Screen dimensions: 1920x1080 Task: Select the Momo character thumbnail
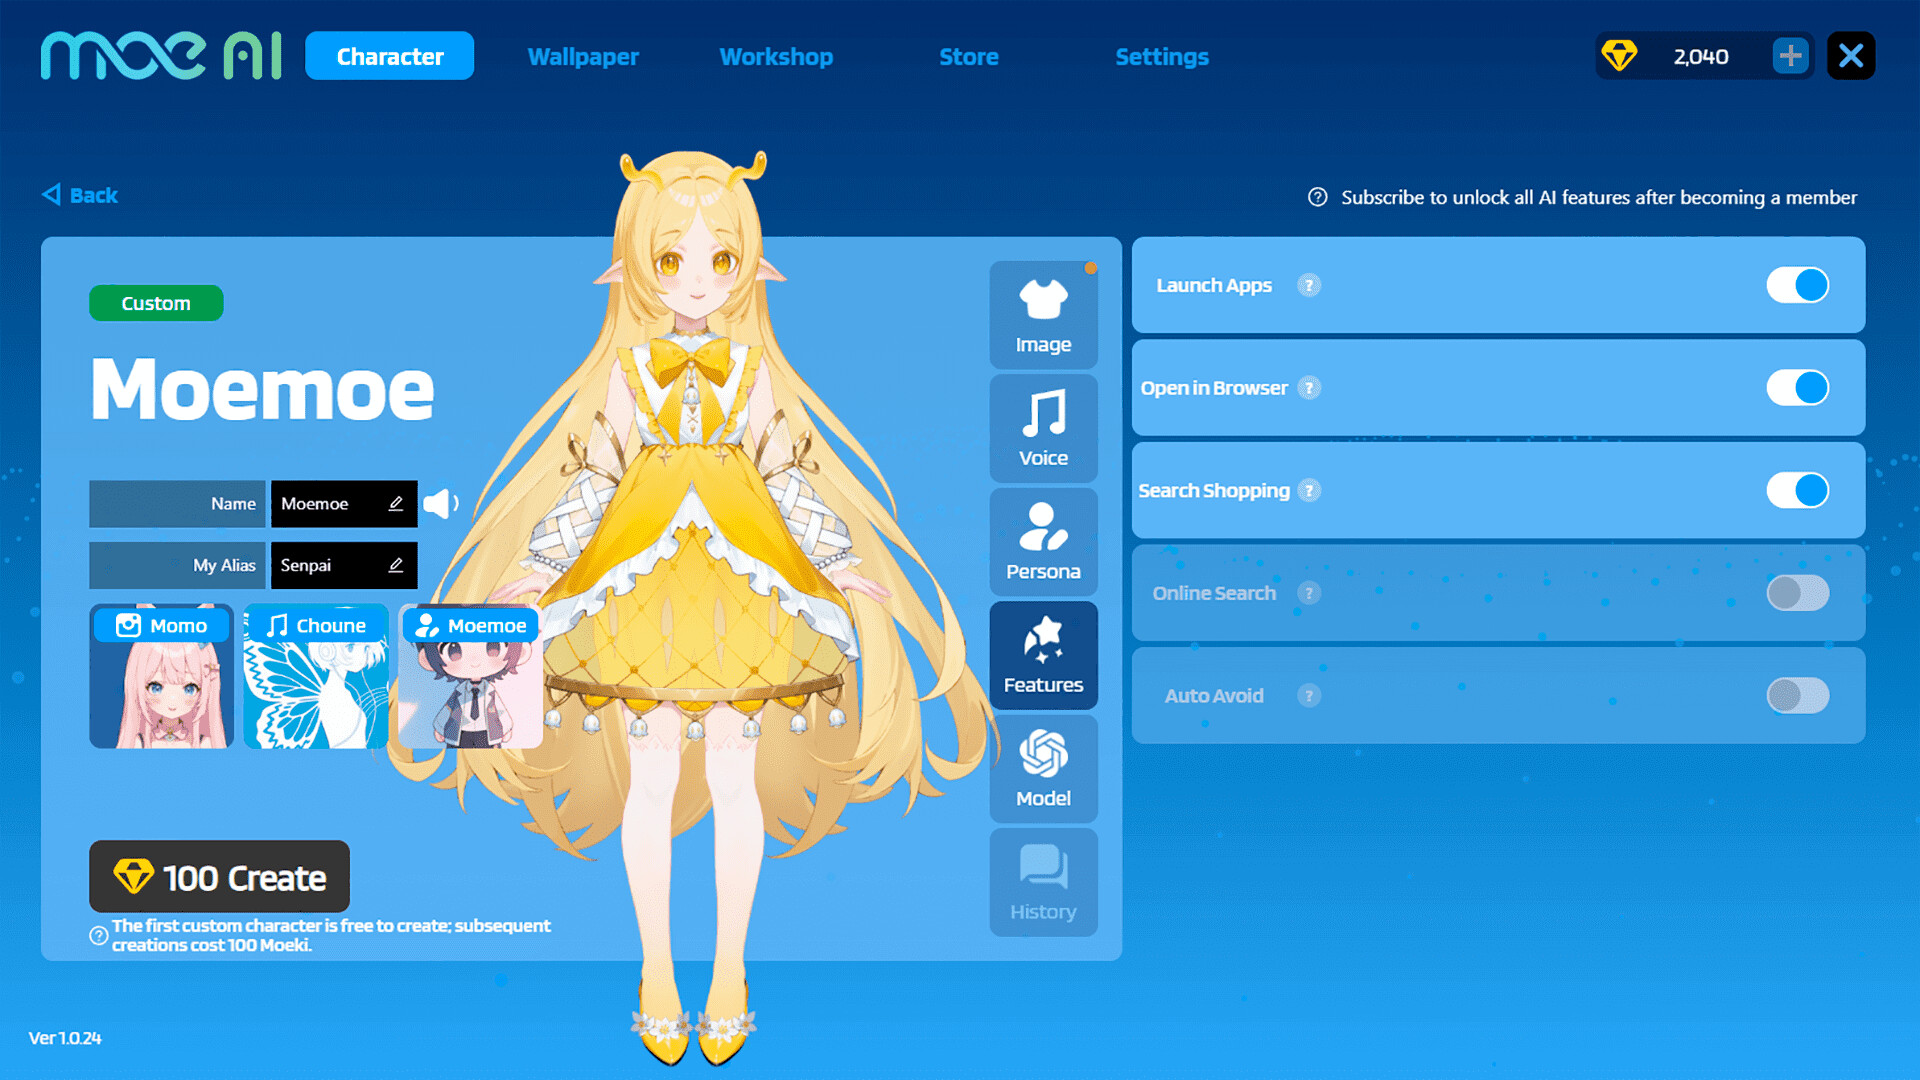click(x=162, y=676)
